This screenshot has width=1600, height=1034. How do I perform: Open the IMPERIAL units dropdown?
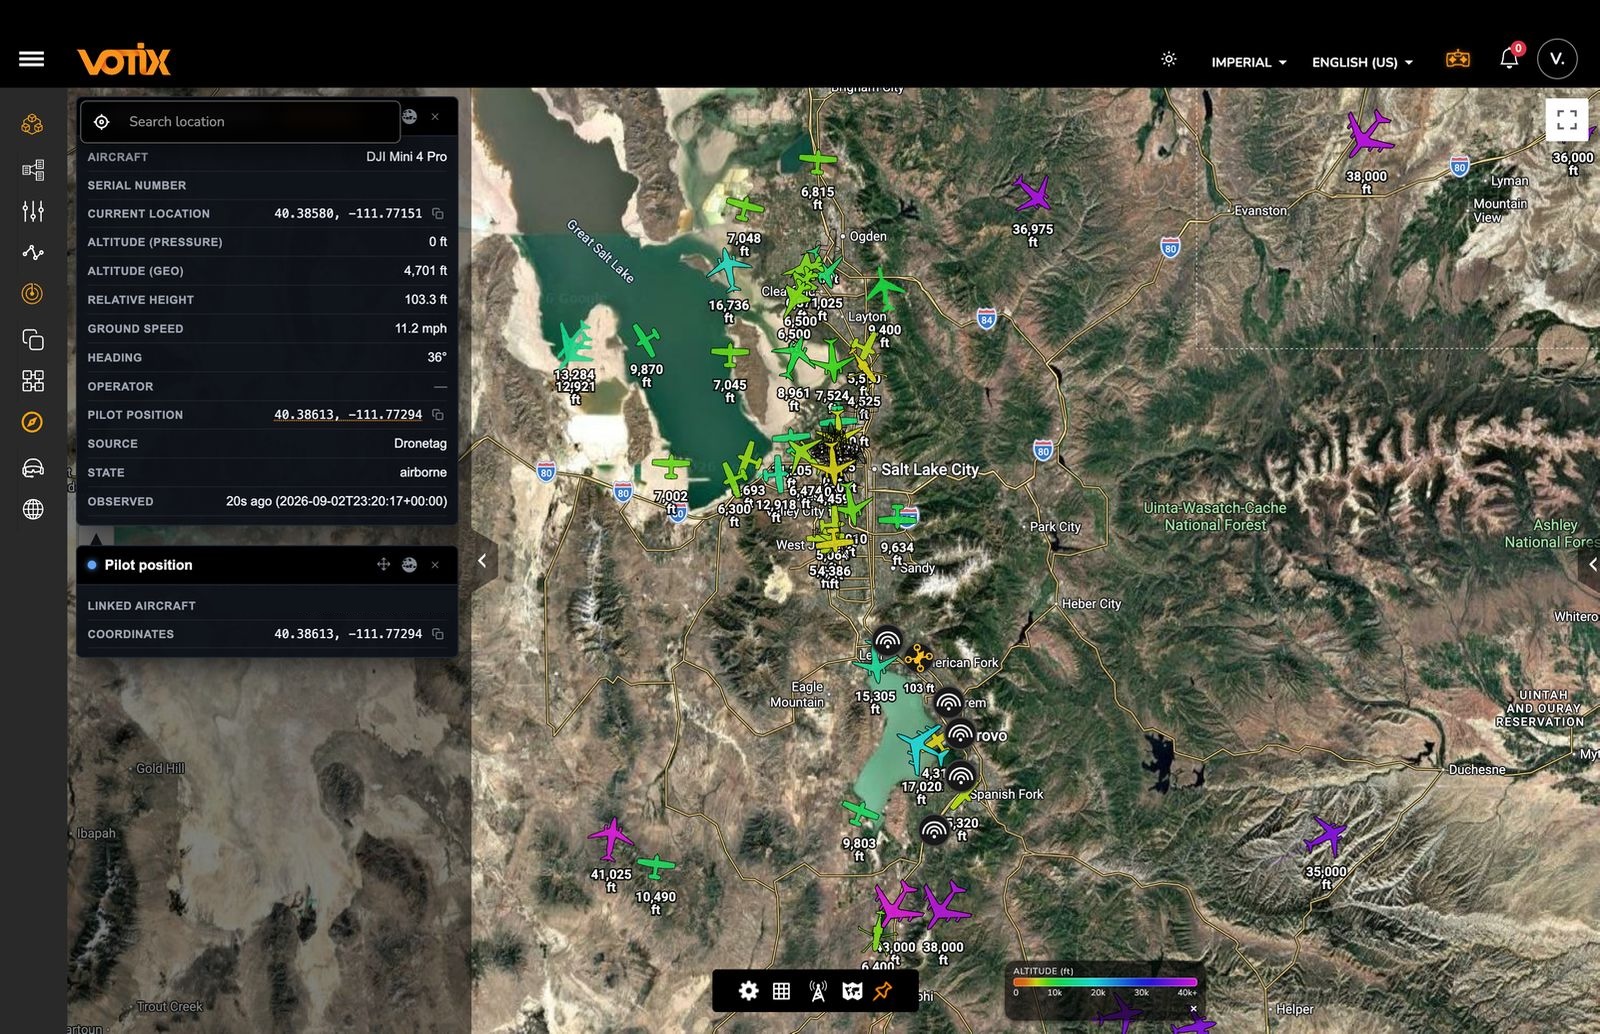click(x=1249, y=62)
